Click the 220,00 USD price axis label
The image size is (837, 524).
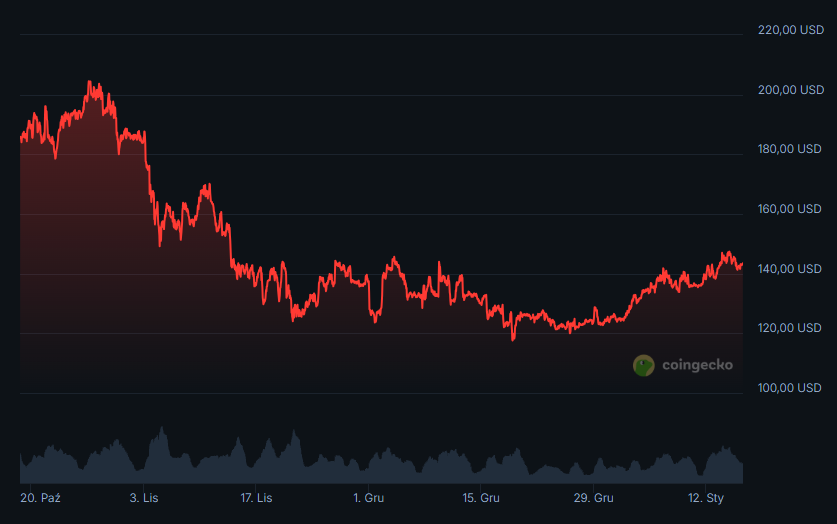point(790,30)
